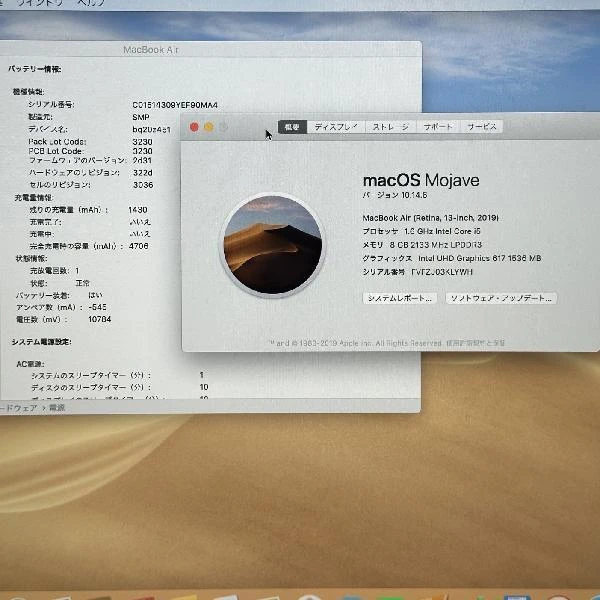Switch to the 概要 tab
Viewport: 600px width, 600px height.
pos(292,127)
